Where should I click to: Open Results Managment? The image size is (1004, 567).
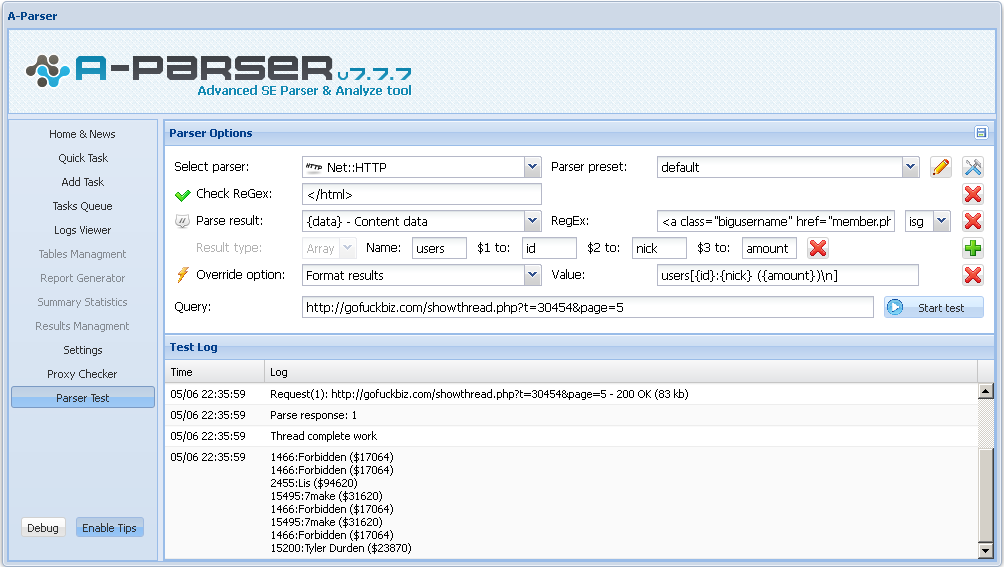click(x=83, y=326)
